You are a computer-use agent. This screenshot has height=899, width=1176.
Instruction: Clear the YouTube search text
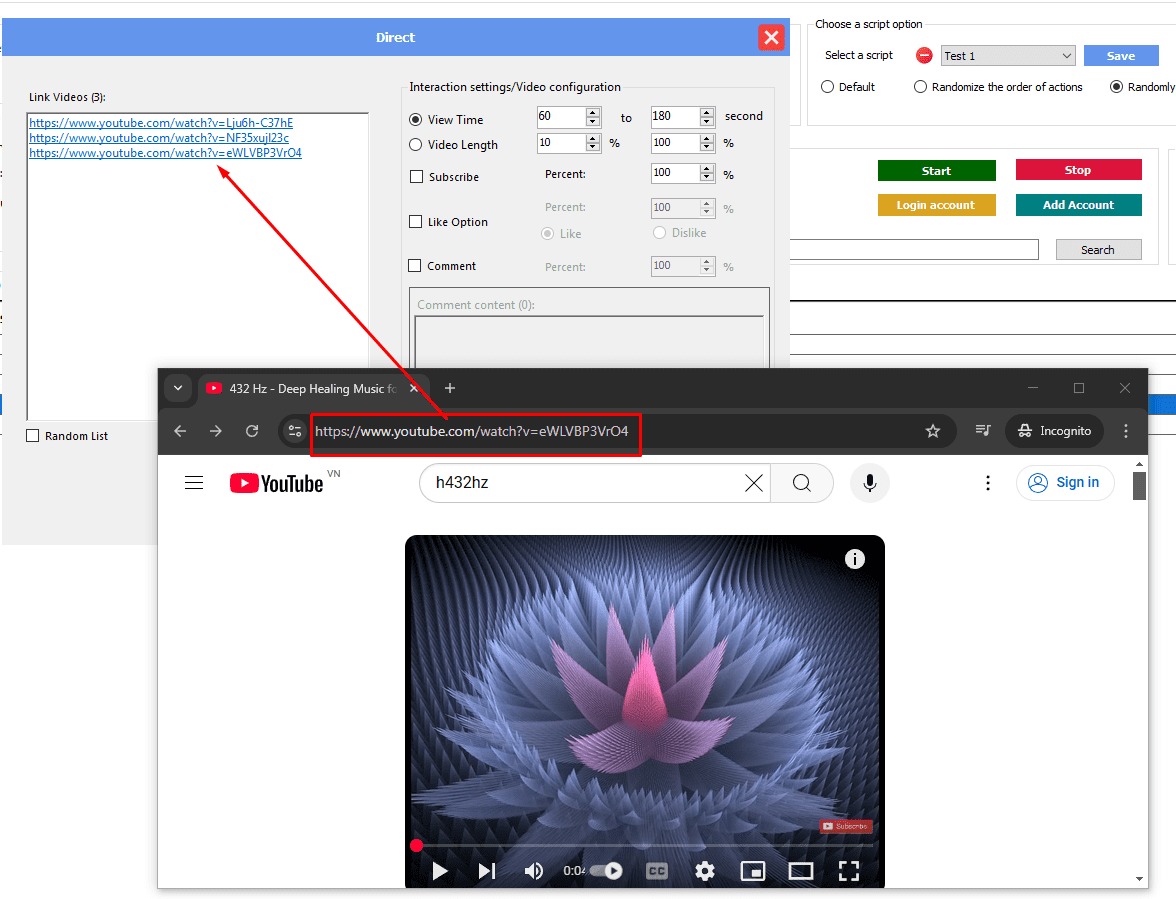coord(754,483)
